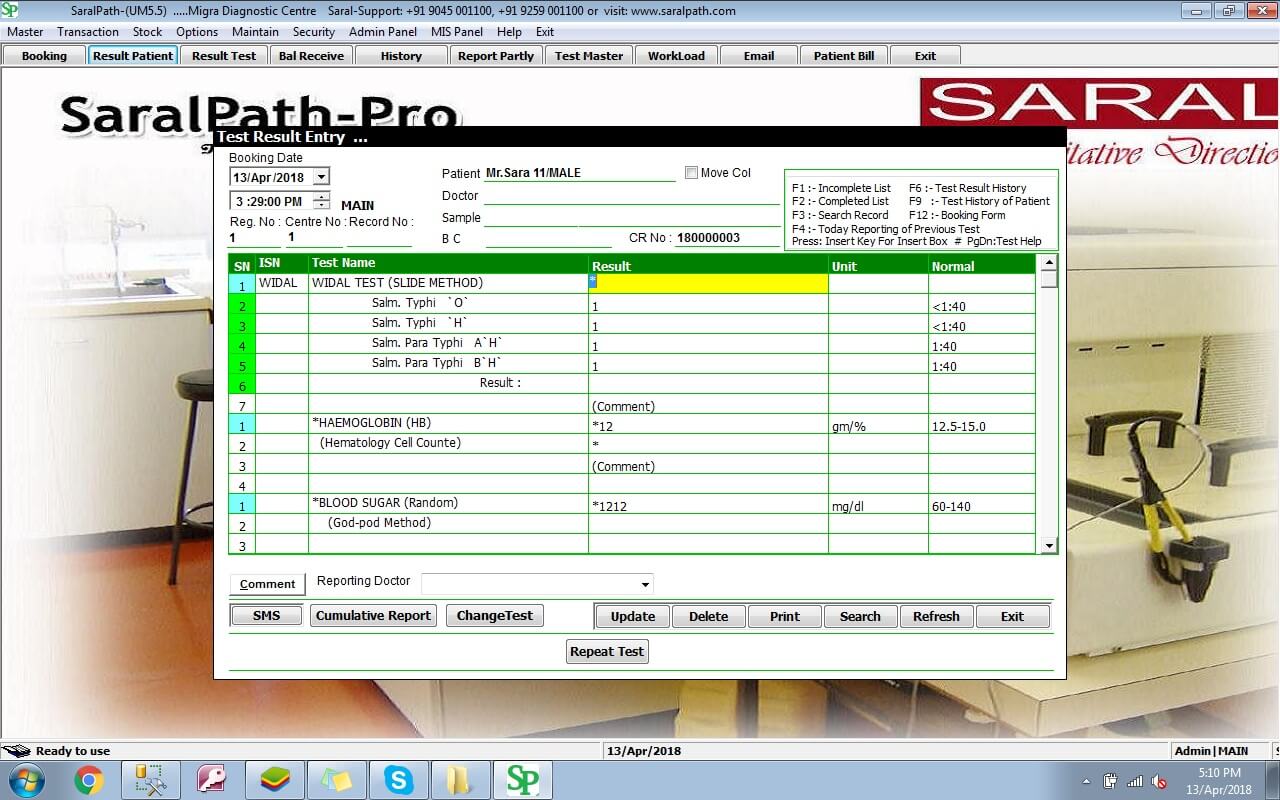Image resolution: width=1280 pixels, height=800 pixels.
Task: Open the Transaction menu
Action: 88,32
